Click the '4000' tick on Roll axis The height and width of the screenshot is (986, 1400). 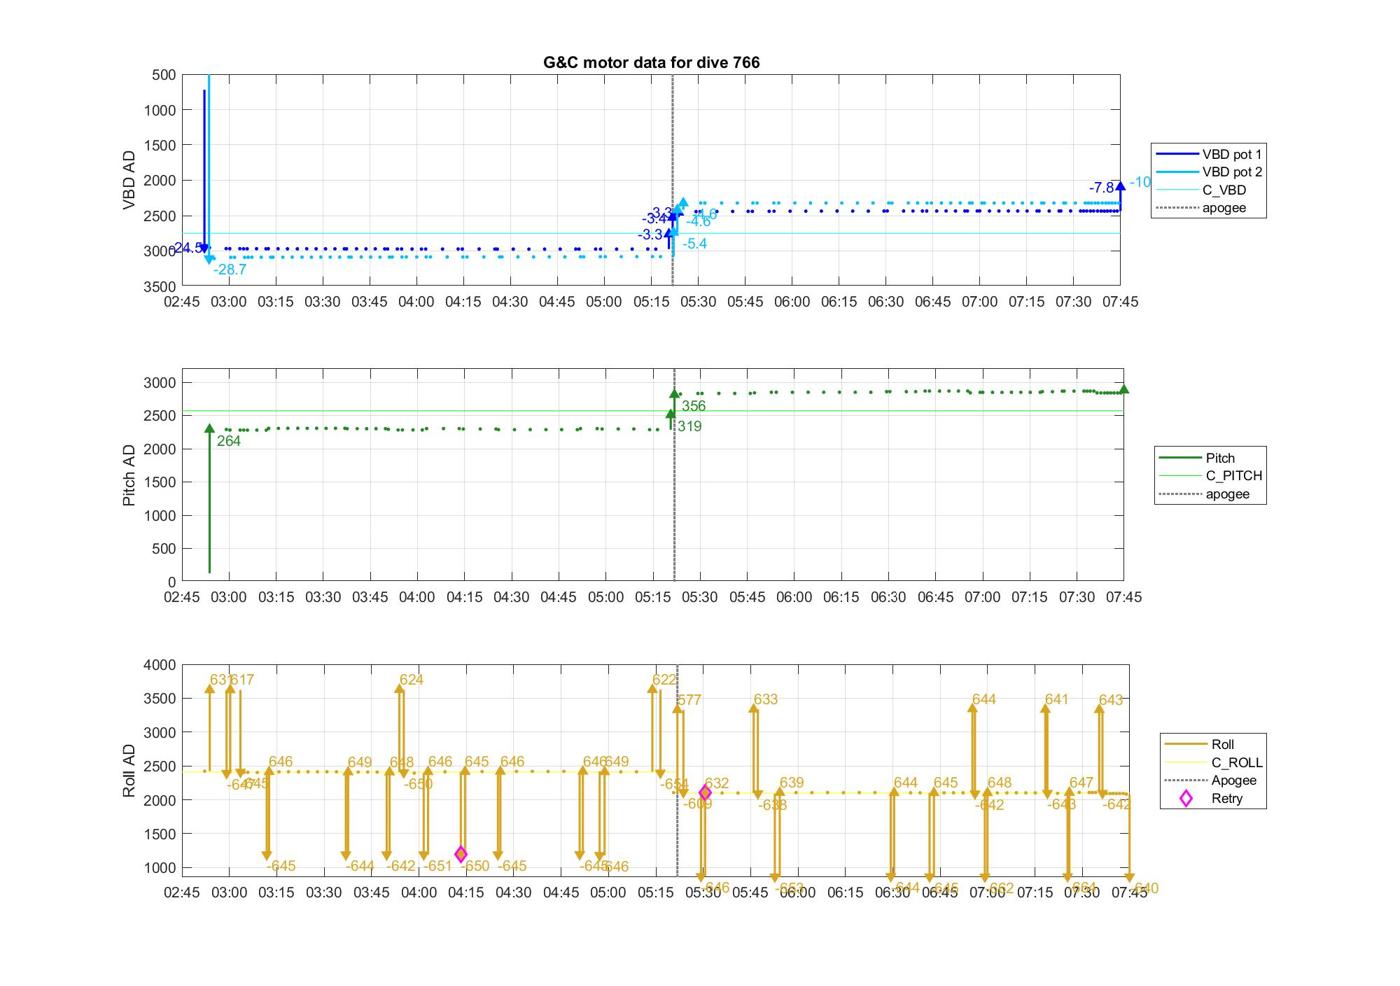coord(160,665)
